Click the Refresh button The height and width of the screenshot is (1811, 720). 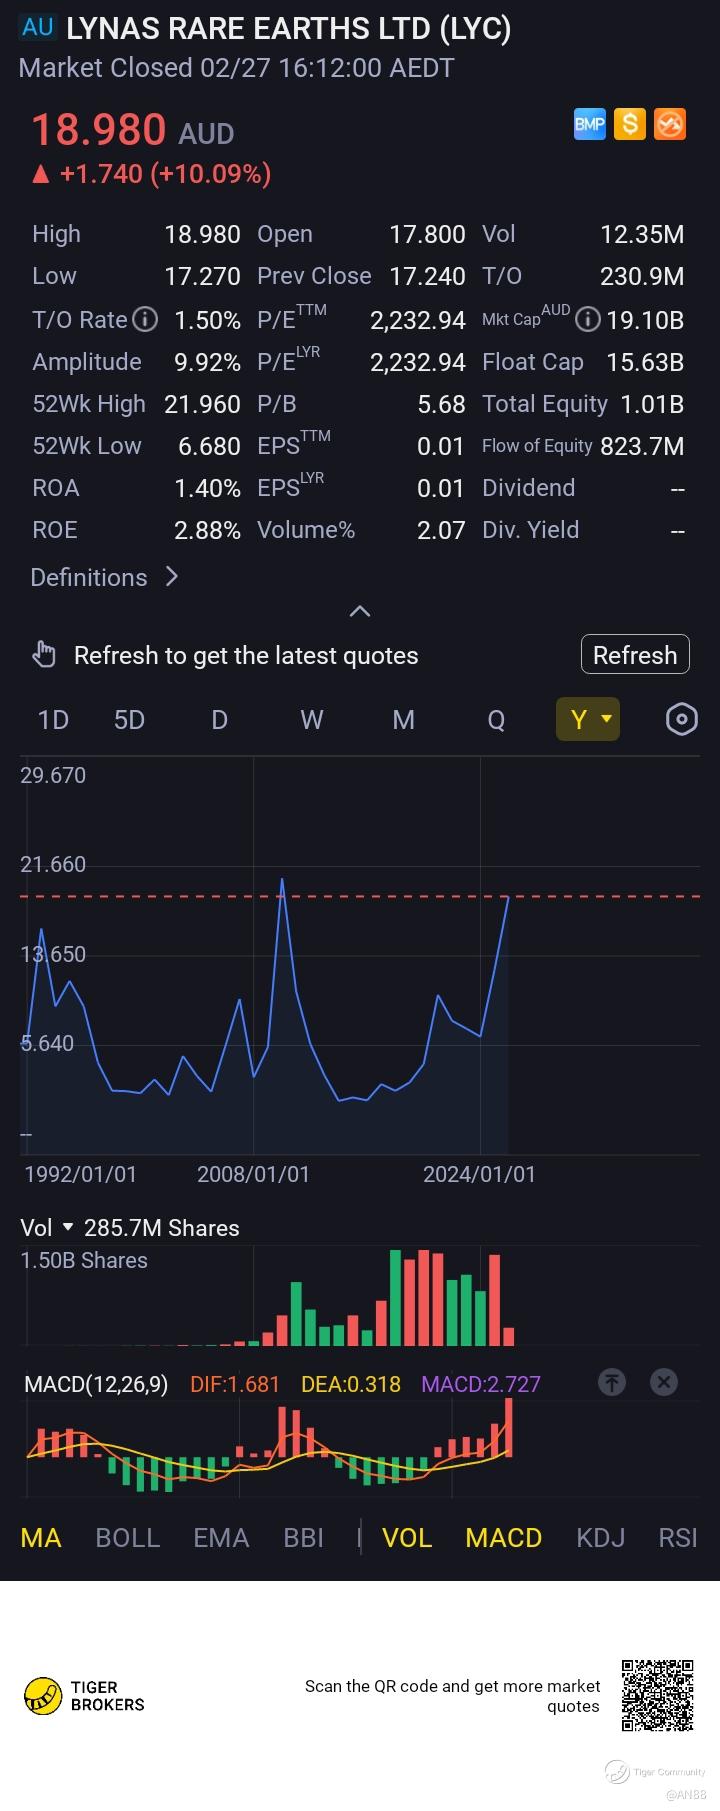click(635, 655)
